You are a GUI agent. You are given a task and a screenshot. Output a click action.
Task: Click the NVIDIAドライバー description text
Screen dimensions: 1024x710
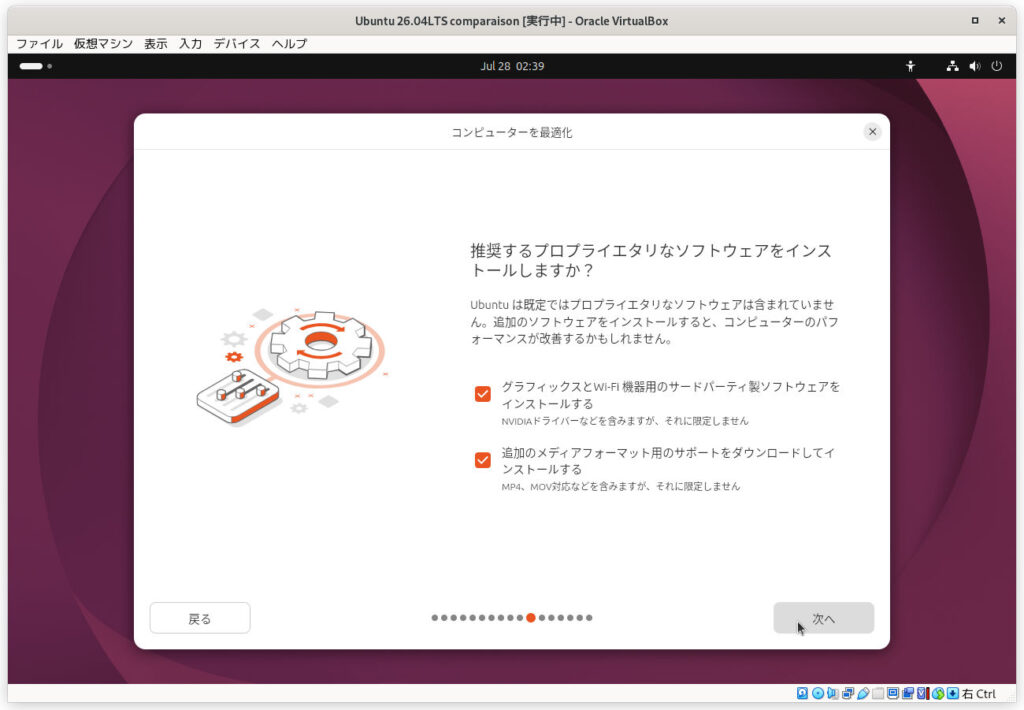tap(625, 421)
